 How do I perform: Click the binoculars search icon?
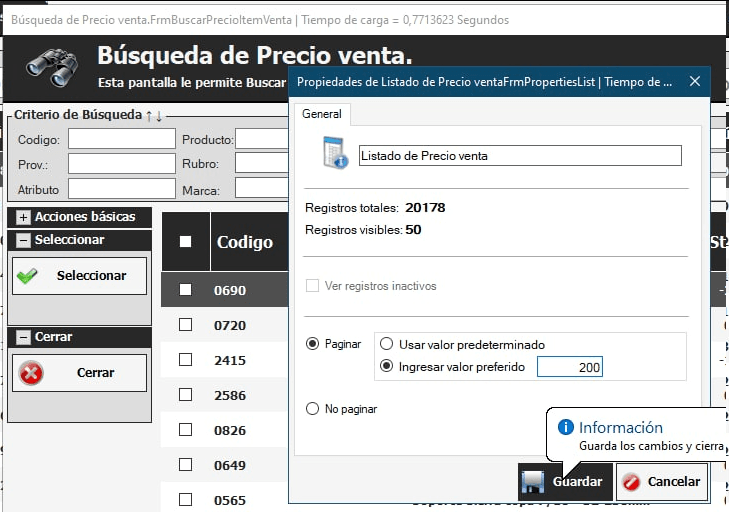[x=52, y=63]
